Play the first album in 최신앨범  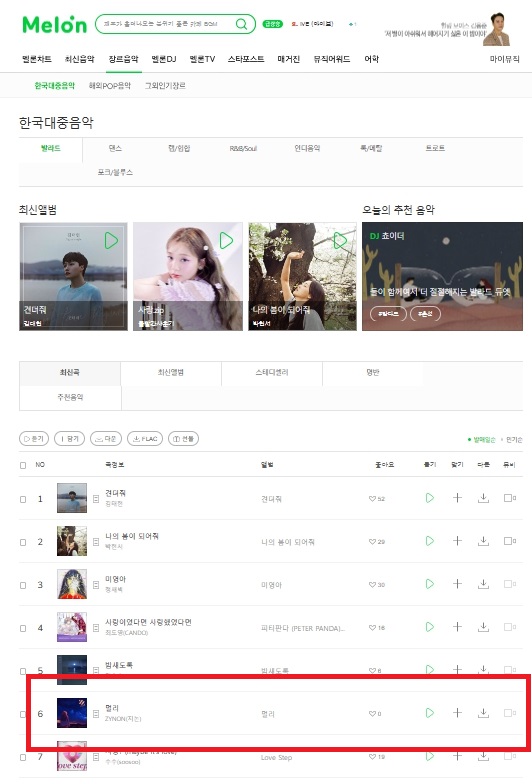click(111, 240)
